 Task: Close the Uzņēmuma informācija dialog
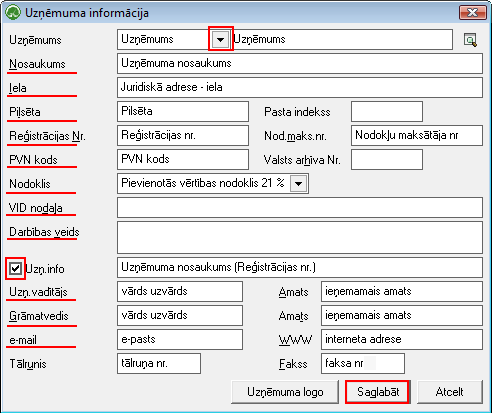click(x=472, y=13)
